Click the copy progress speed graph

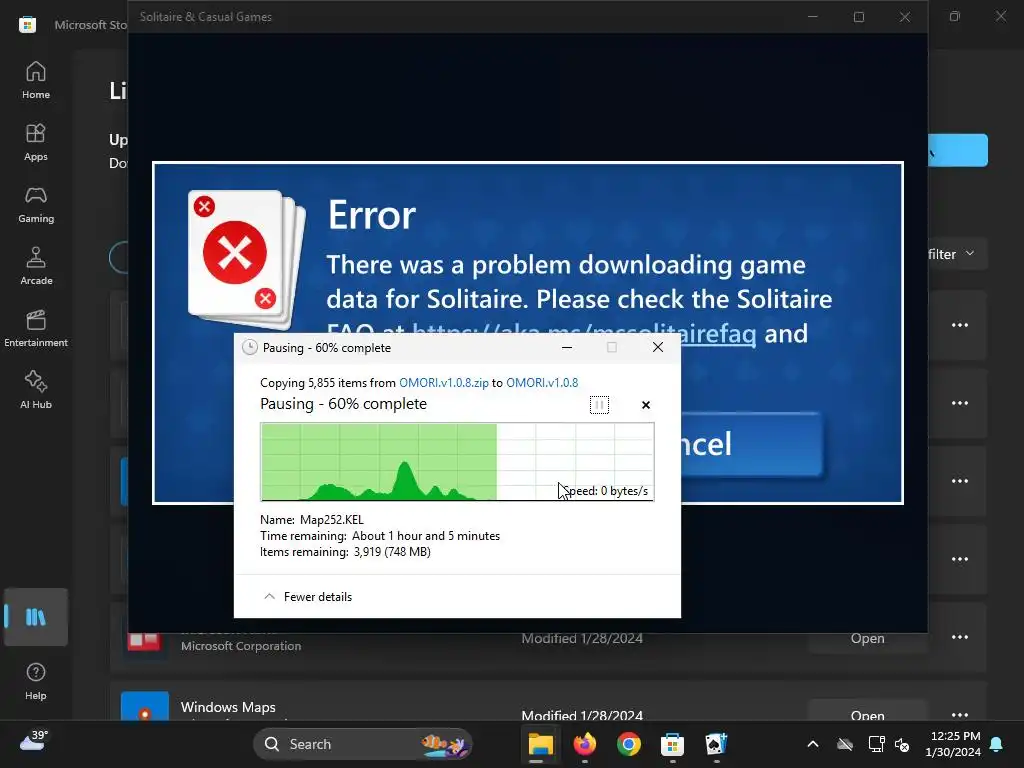[x=457, y=462]
